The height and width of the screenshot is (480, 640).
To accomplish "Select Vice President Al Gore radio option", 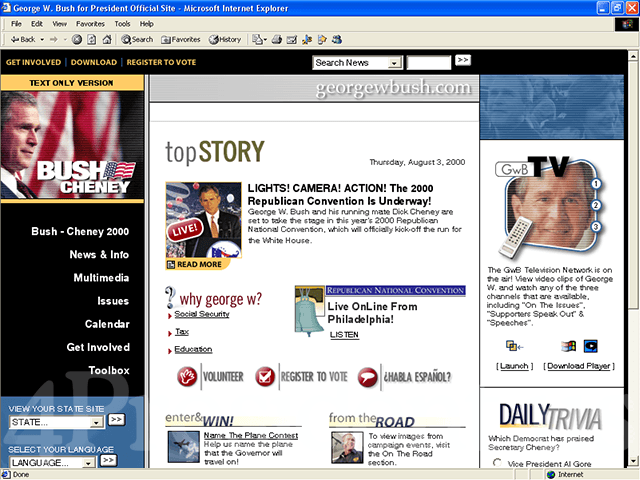I will (x=497, y=463).
